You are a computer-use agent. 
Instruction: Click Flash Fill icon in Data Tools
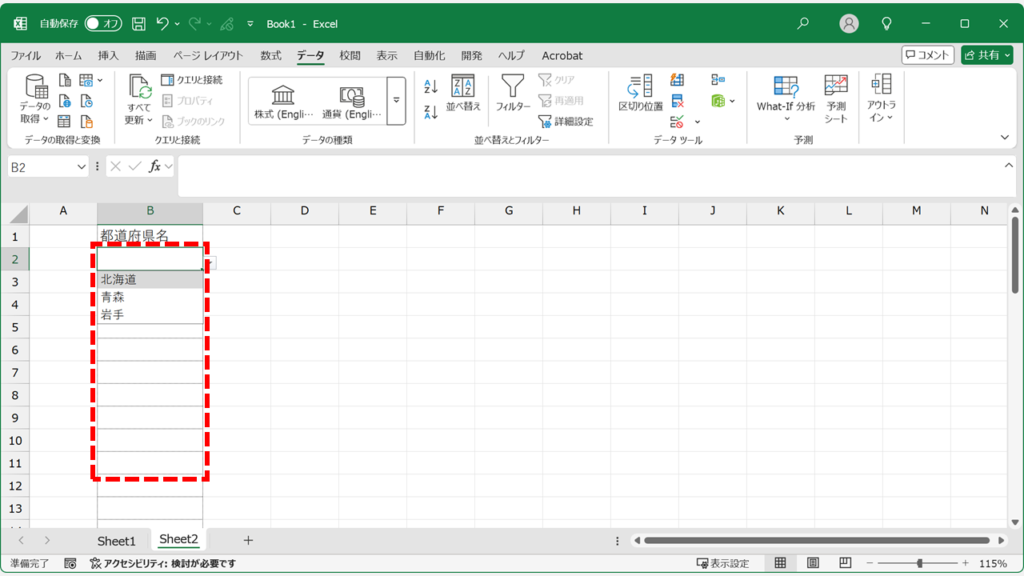[x=677, y=80]
